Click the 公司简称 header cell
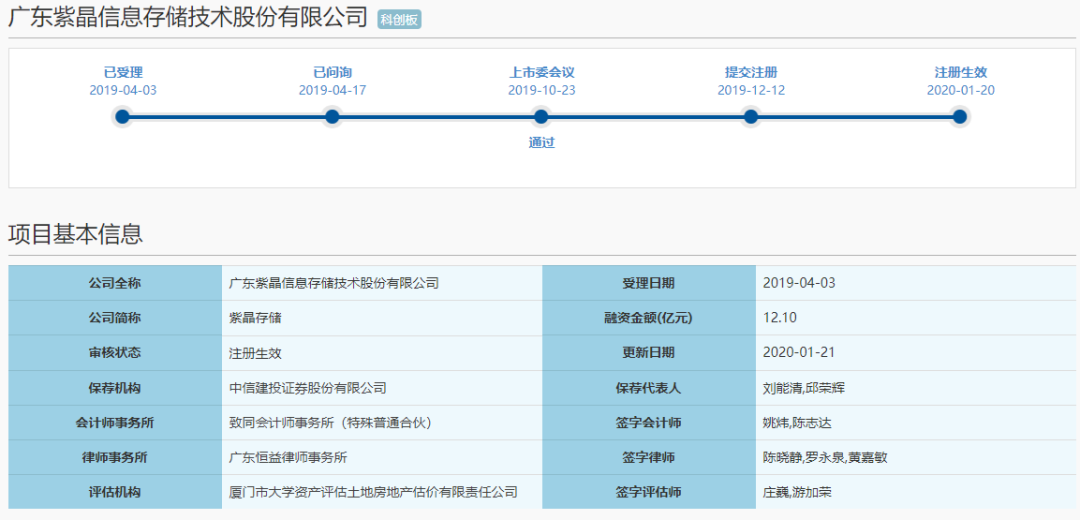 point(115,318)
